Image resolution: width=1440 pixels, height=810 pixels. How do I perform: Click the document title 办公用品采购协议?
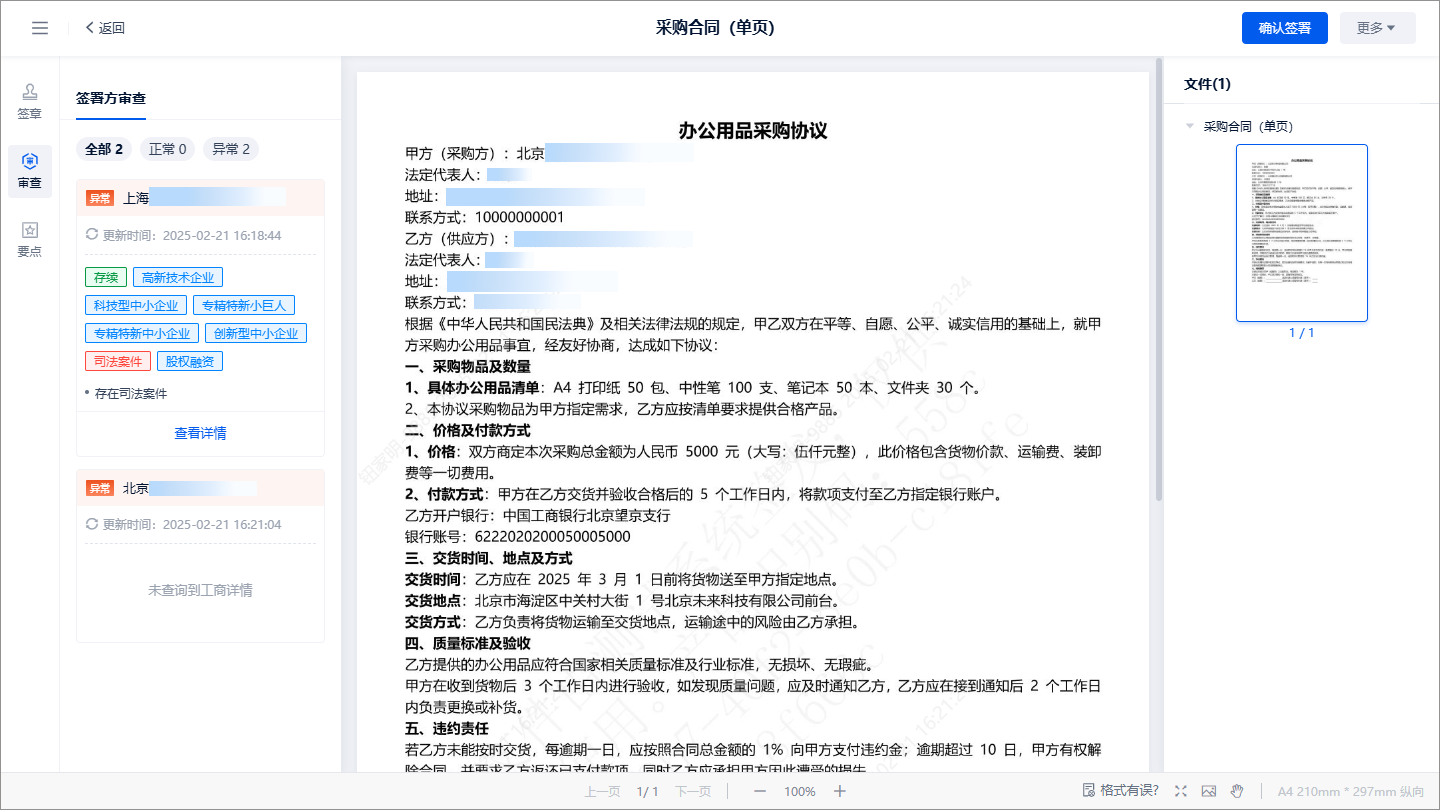coord(753,131)
